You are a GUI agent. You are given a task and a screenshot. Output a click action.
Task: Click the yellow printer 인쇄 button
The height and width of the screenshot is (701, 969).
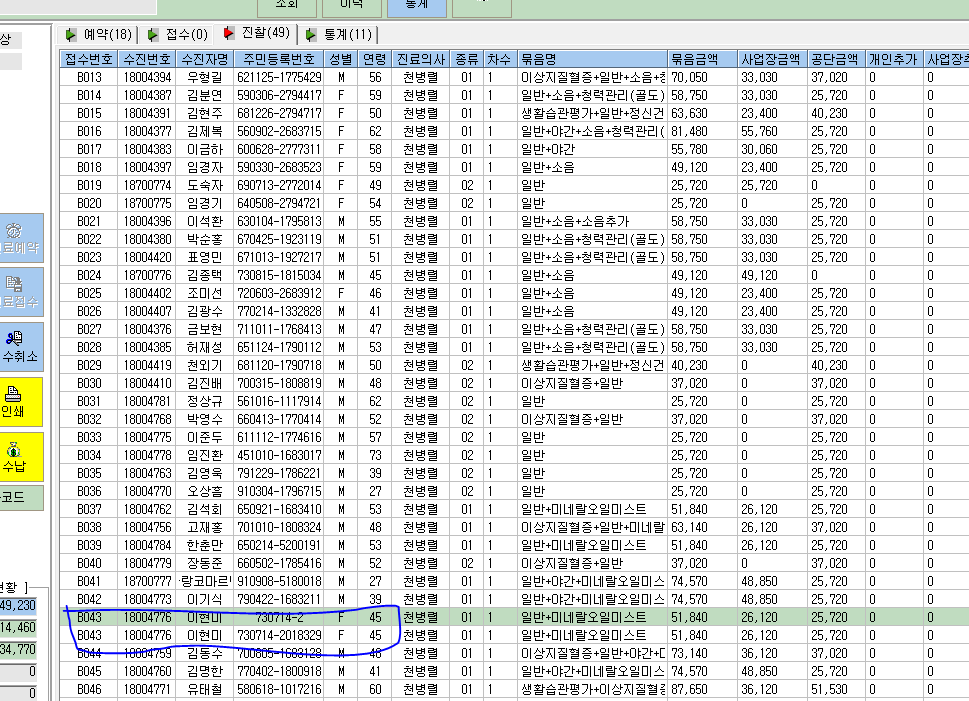coord(20,401)
